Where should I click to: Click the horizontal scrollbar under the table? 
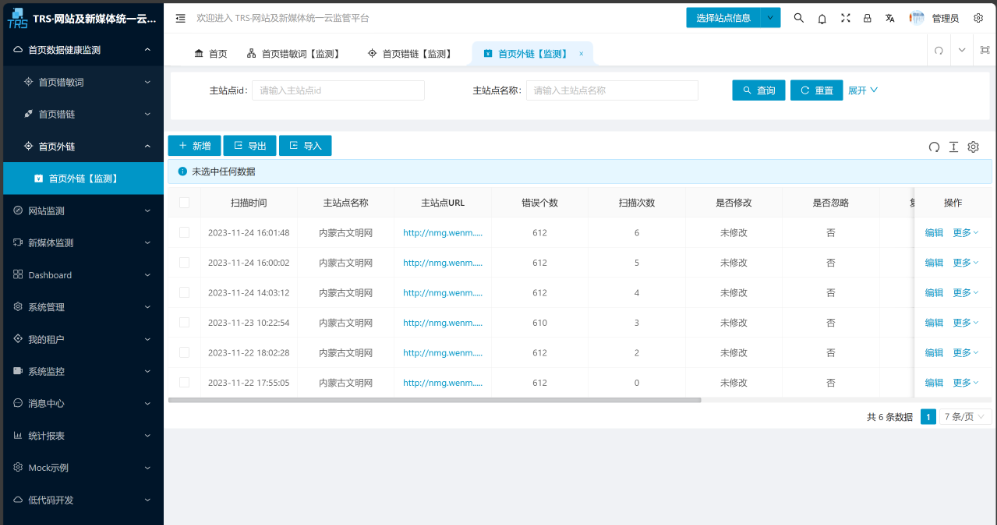435,400
